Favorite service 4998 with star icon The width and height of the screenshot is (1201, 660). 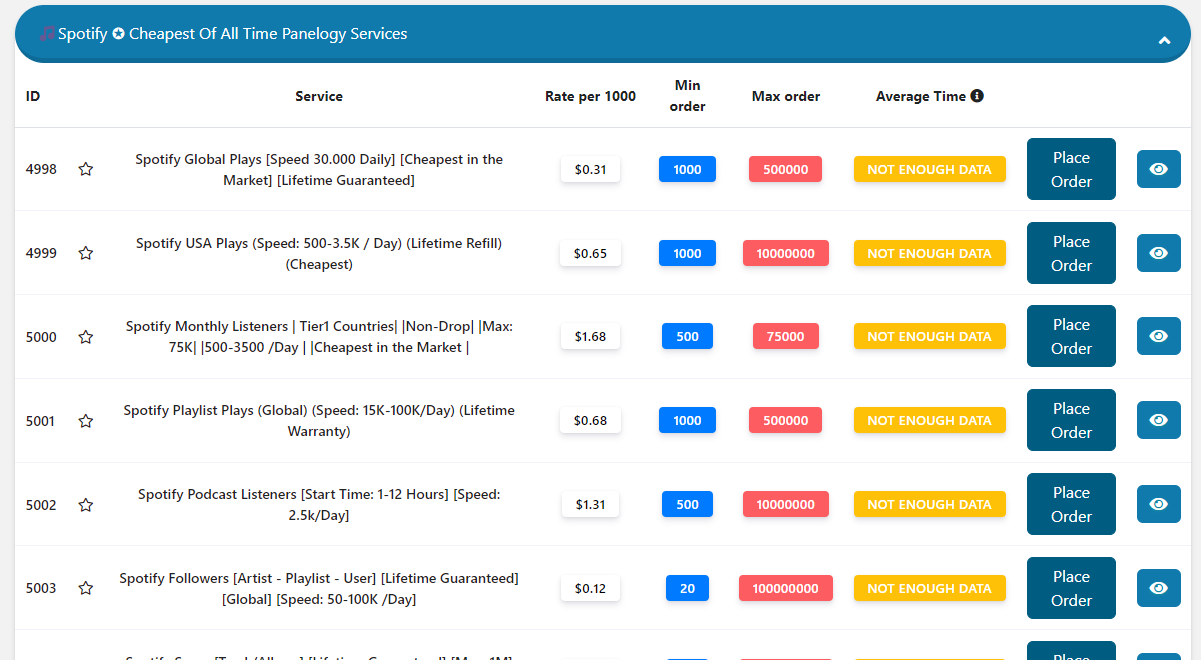tap(86, 170)
